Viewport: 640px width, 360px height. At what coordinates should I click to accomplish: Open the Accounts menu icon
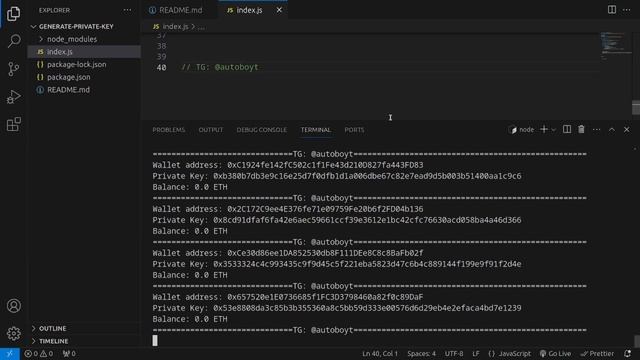click(x=13, y=306)
